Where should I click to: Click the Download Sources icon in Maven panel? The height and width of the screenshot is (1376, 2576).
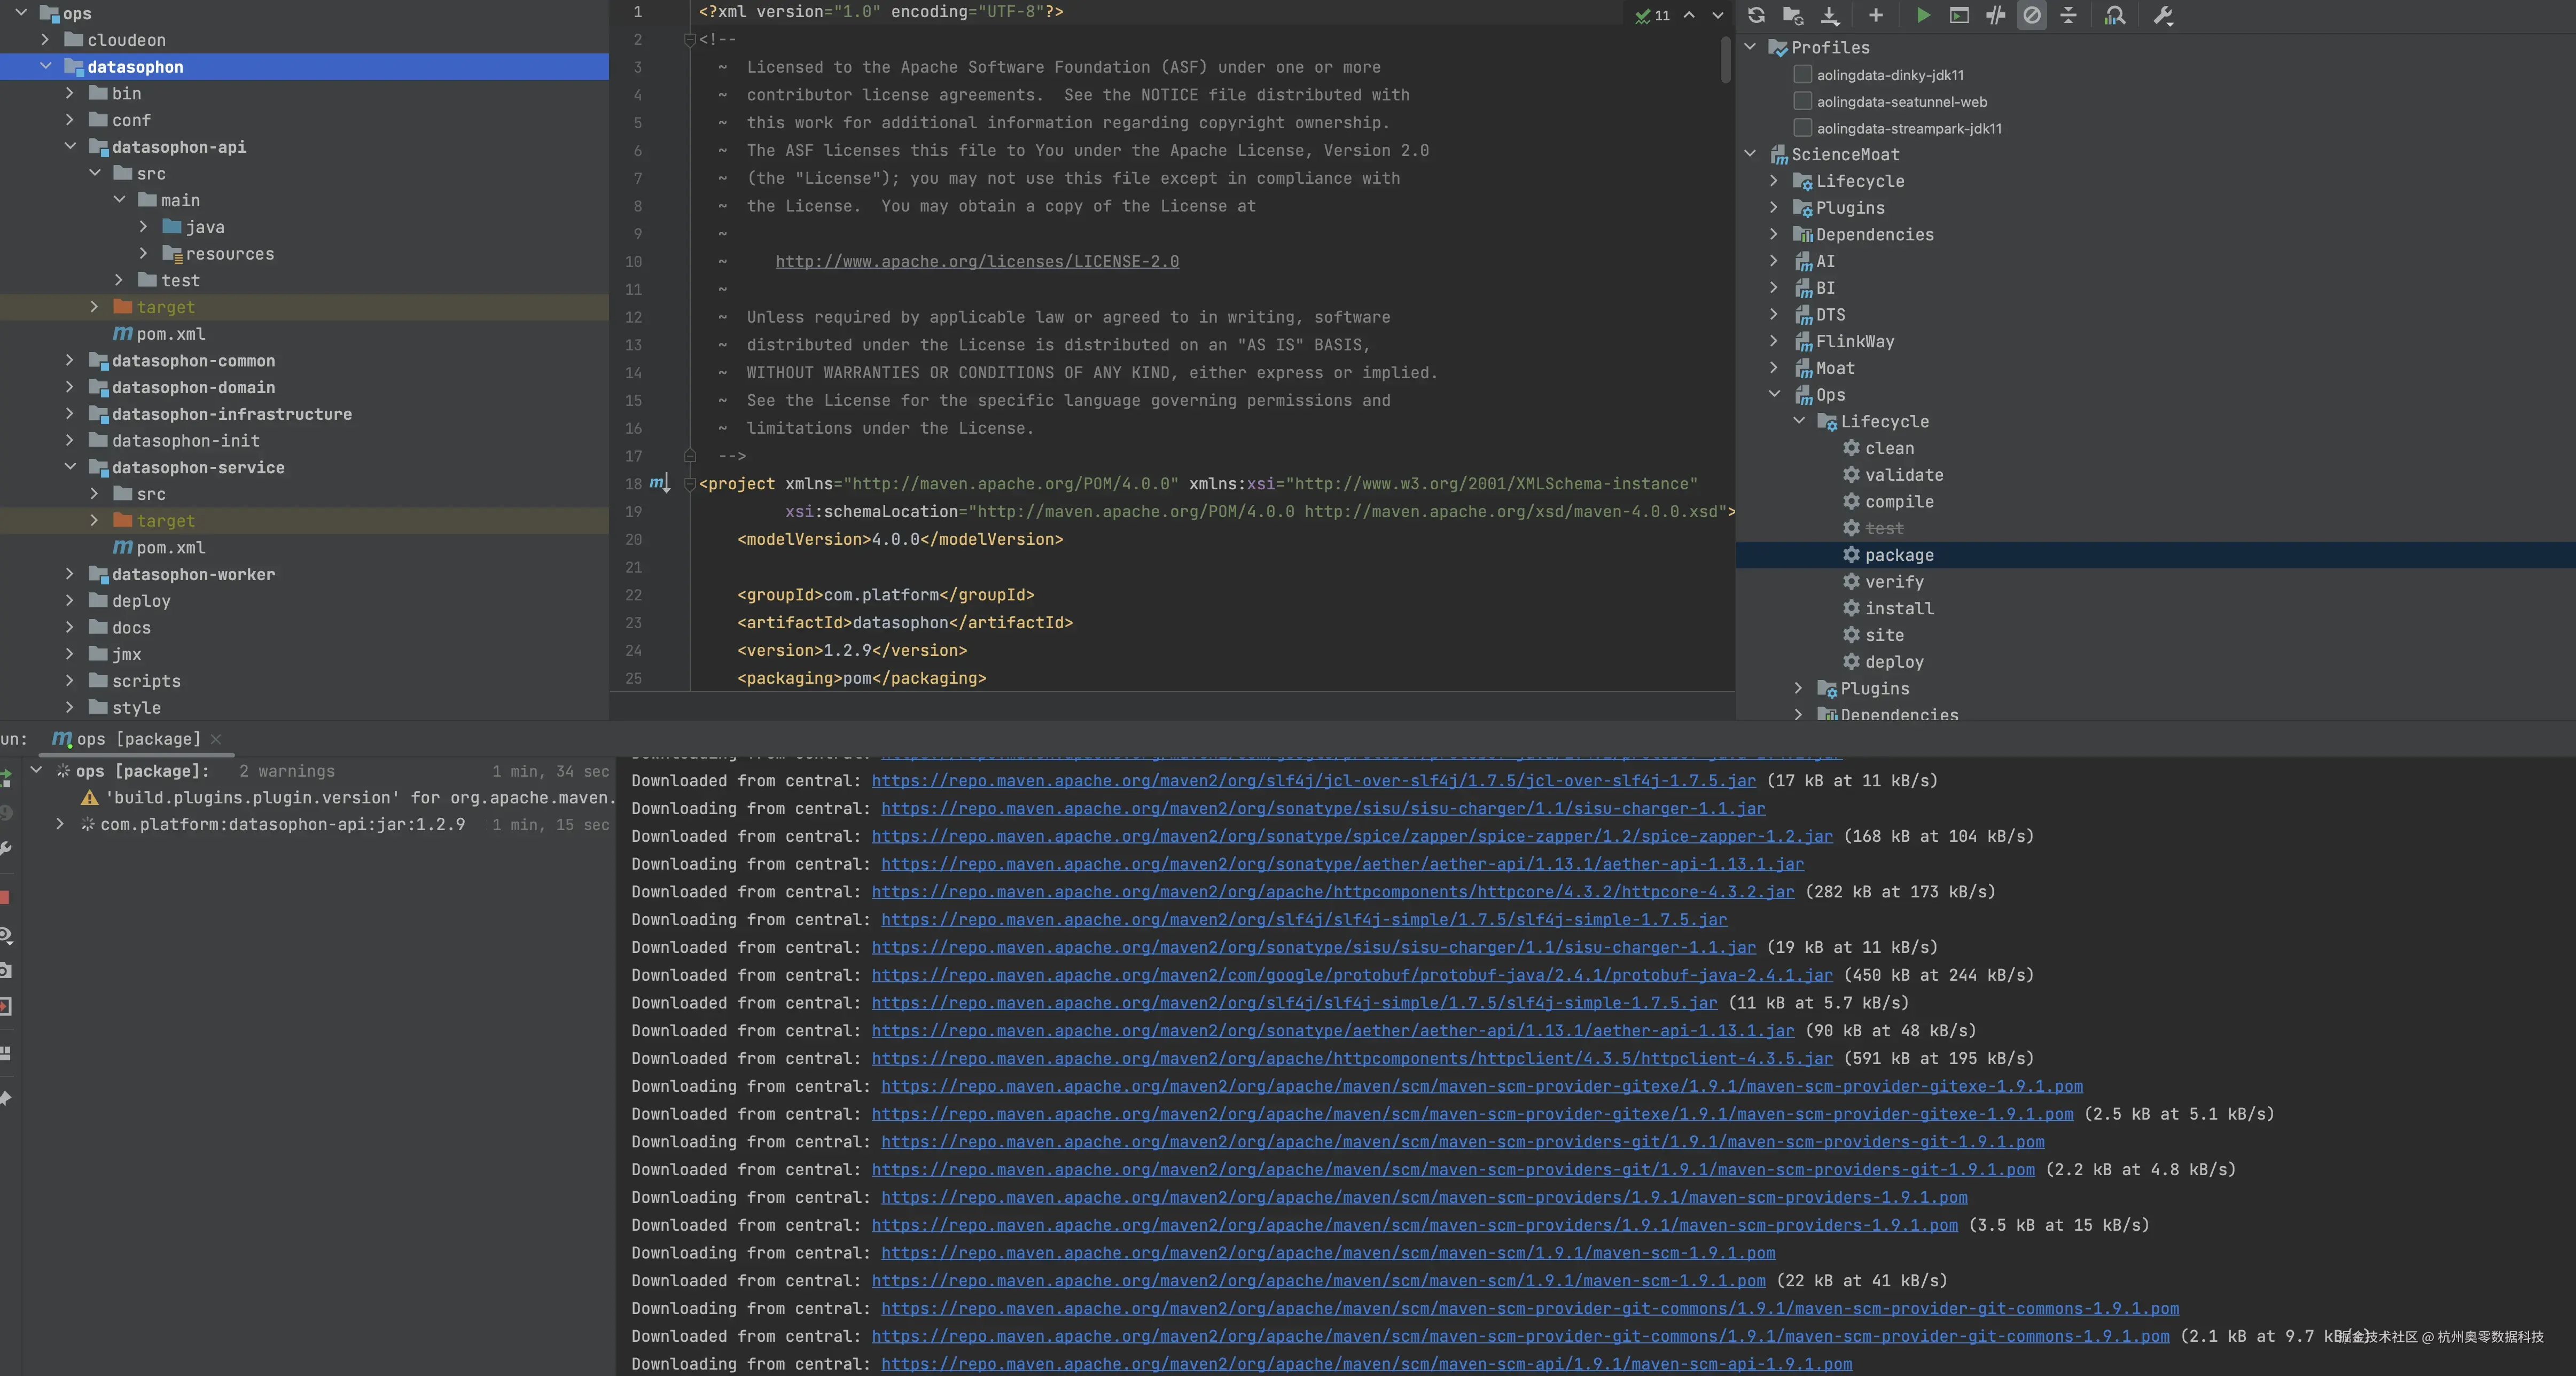click(1830, 16)
